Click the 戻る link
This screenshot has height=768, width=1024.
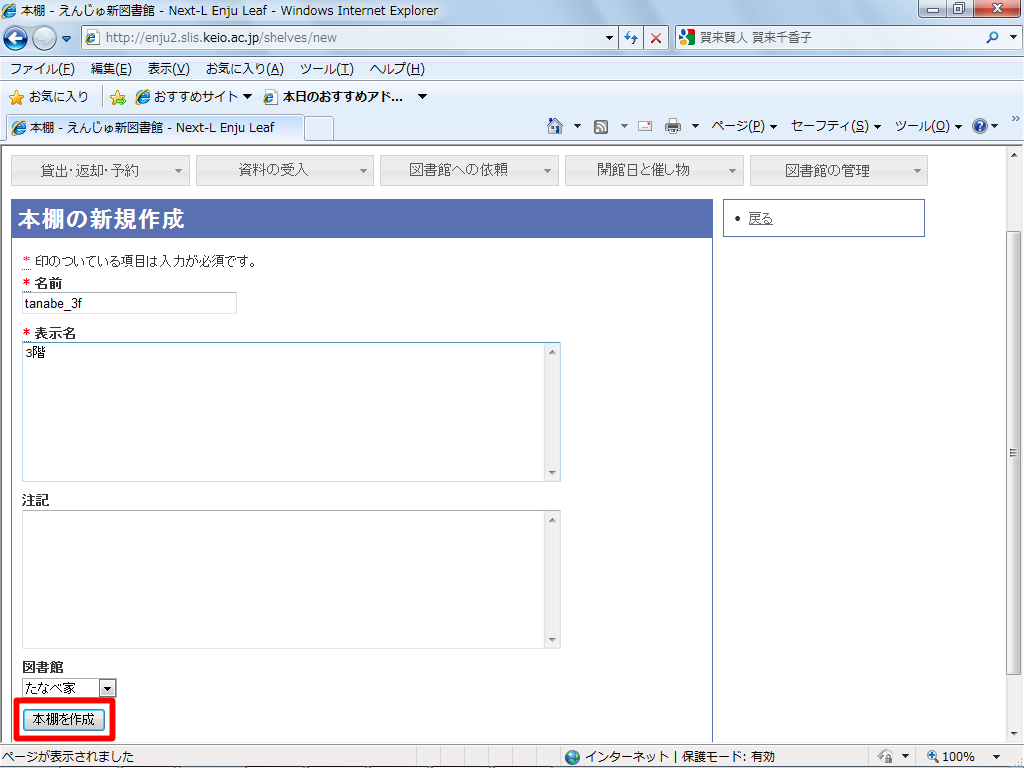pos(760,218)
